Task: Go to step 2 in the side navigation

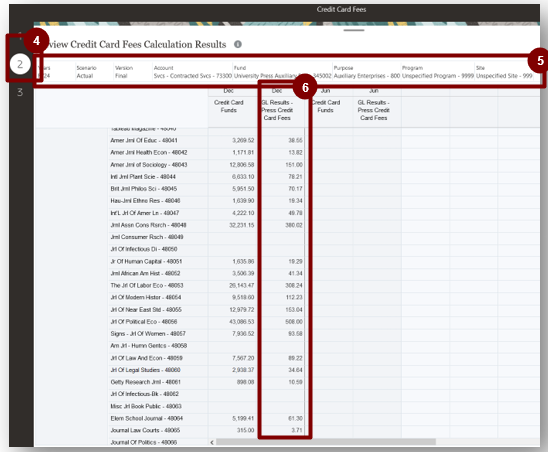Action: (20, 64)
